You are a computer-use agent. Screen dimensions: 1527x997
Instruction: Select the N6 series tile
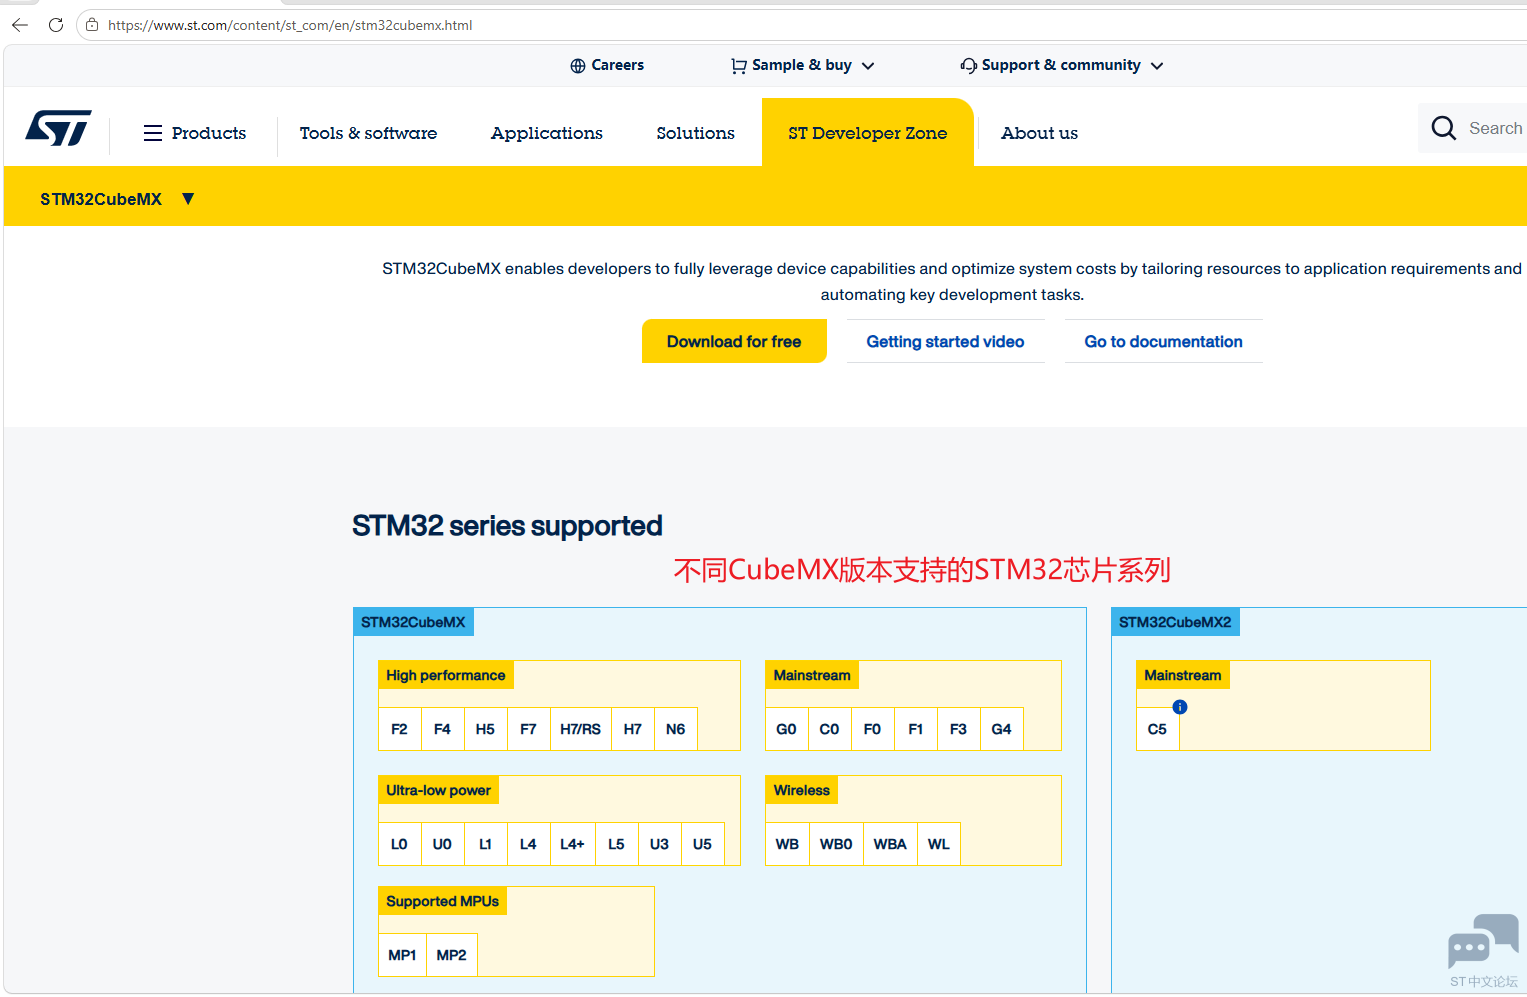(676, 729)
